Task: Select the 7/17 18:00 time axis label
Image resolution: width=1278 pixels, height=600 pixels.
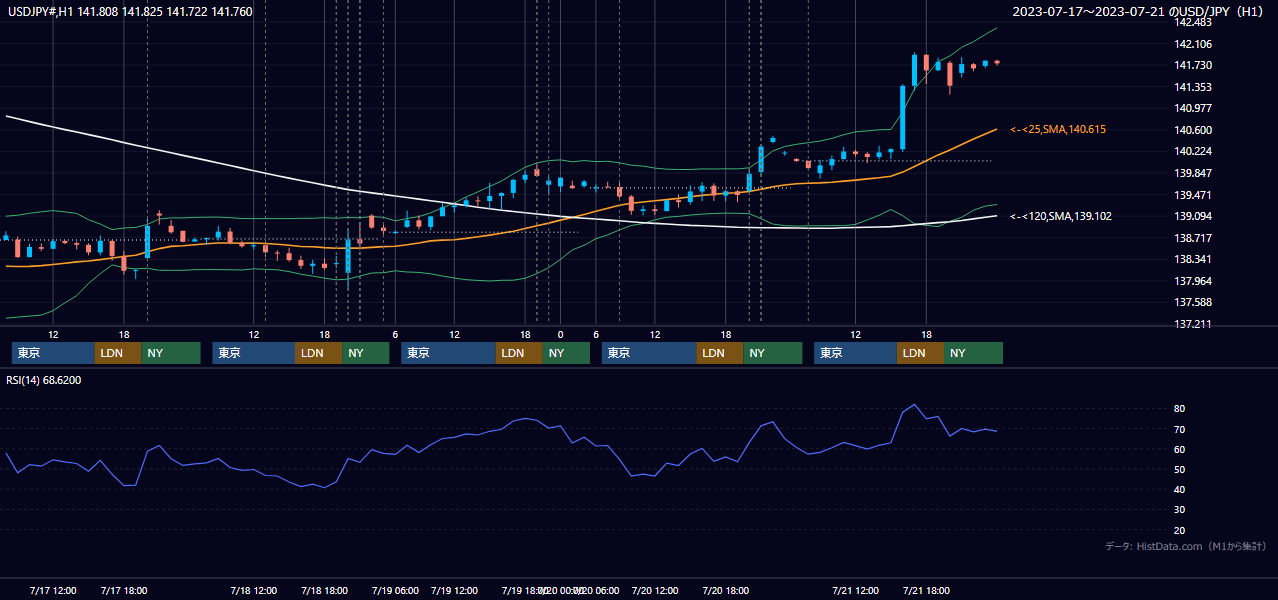Action: tap(125, 591)
